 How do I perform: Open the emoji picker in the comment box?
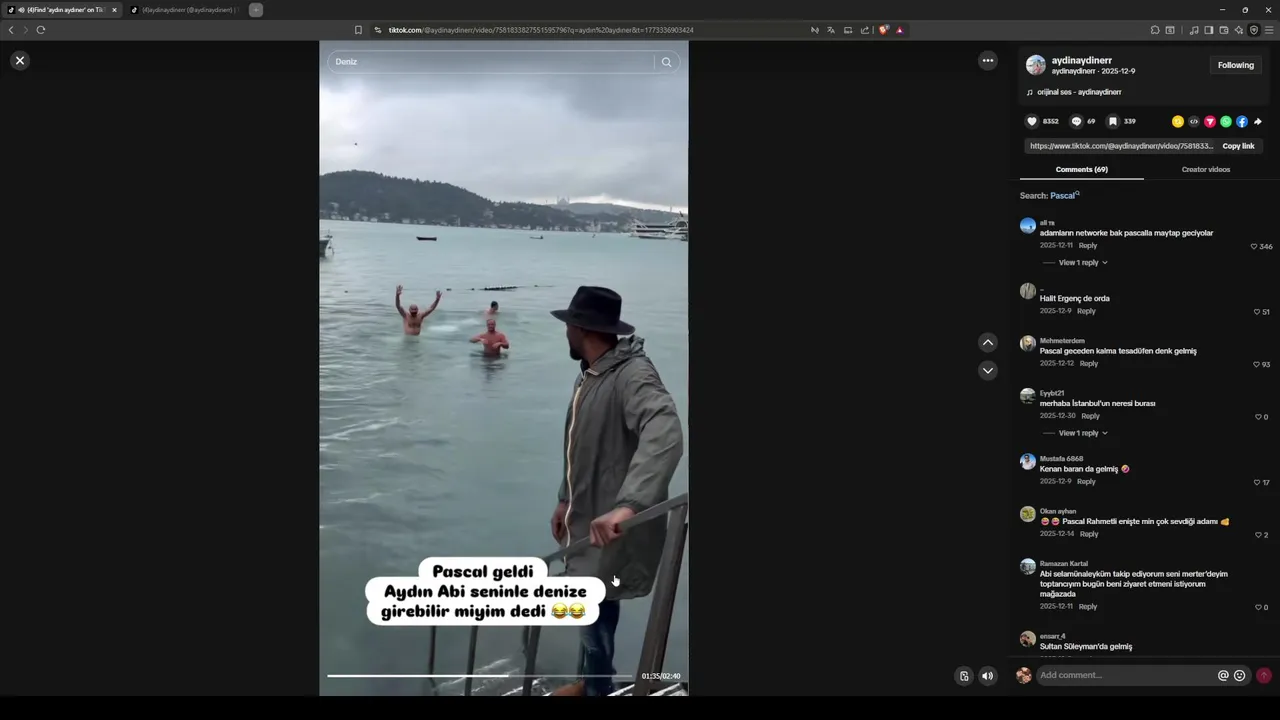[1240, 675]
